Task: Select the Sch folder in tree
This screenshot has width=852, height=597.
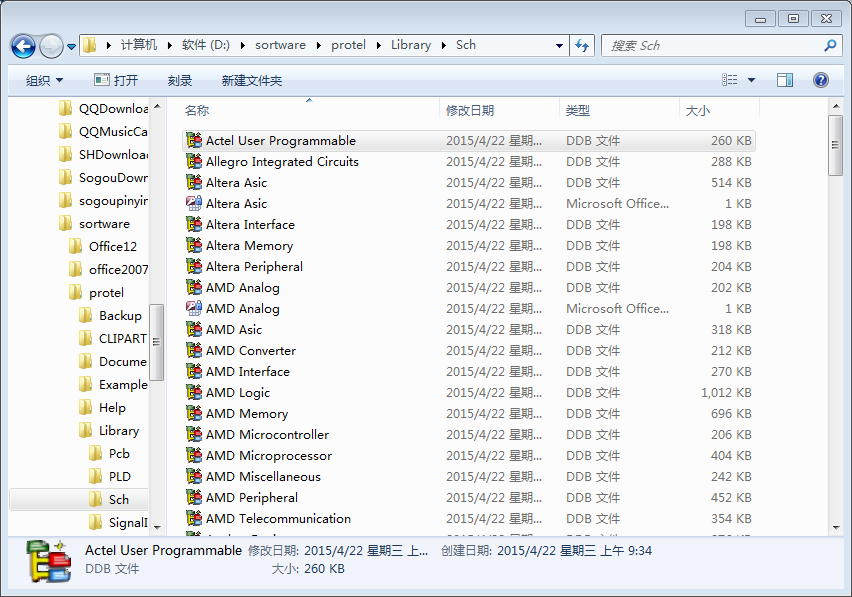Action: pos(109,500)
